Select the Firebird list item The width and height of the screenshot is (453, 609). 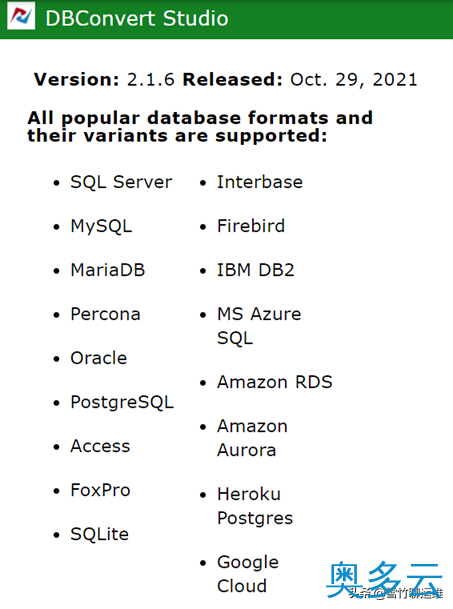(251, 226)
